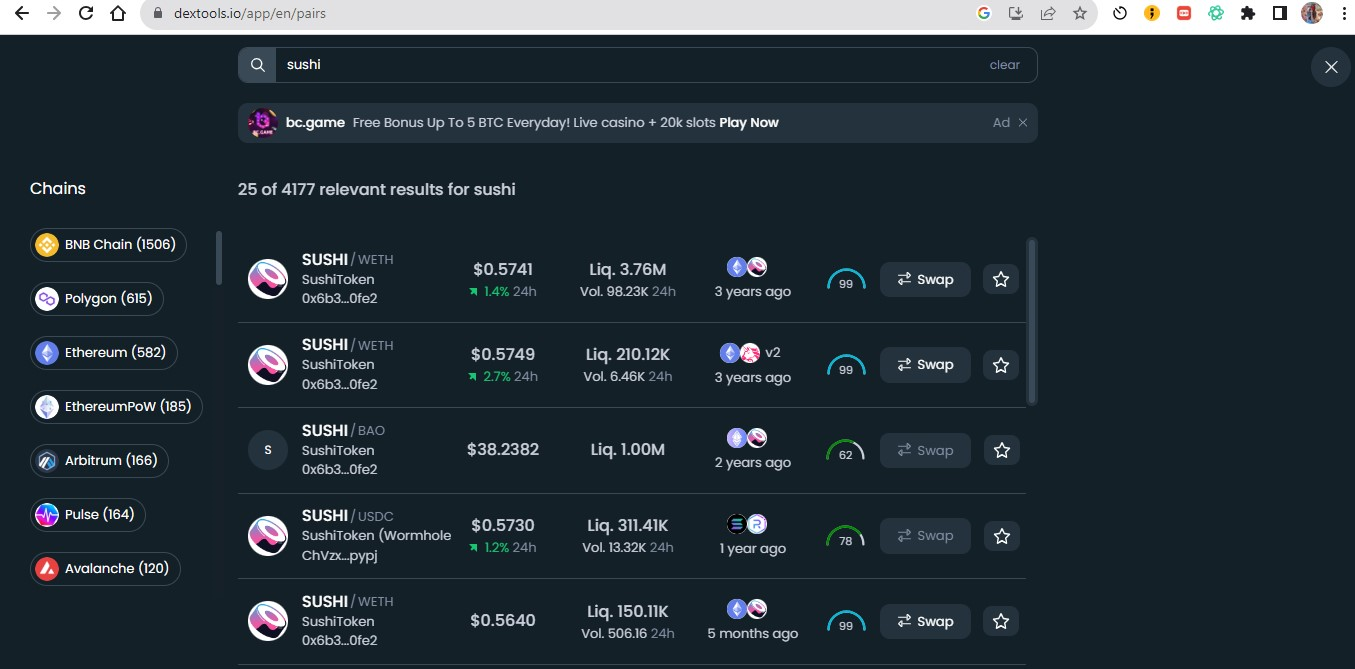Dismiss the bc.game ad with X
1355x669 pixels.
pyautogui.click(x=1022, y=123)
